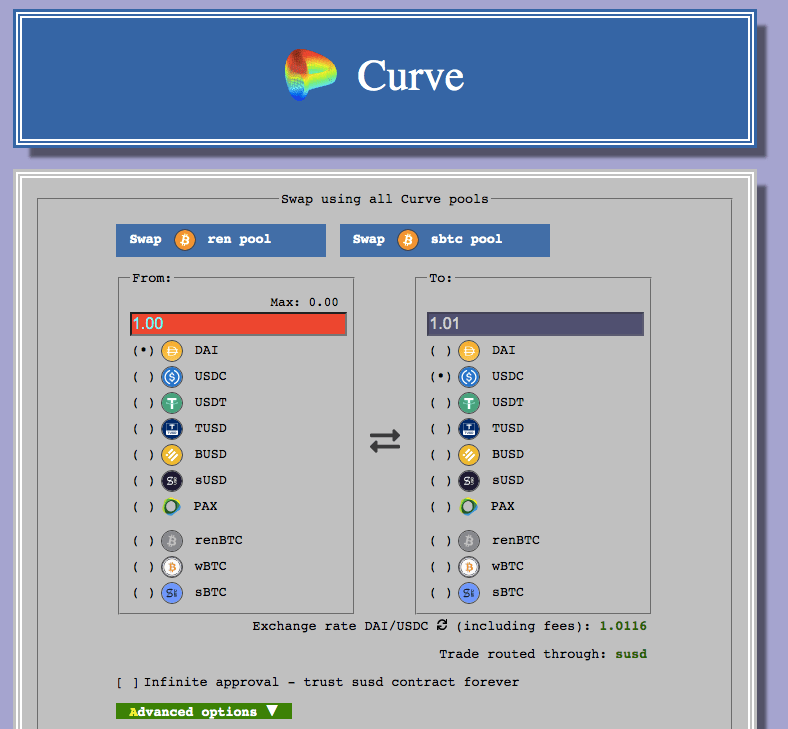
Task: Click the PAX coin icon in To list
Action: pos(468,506)
